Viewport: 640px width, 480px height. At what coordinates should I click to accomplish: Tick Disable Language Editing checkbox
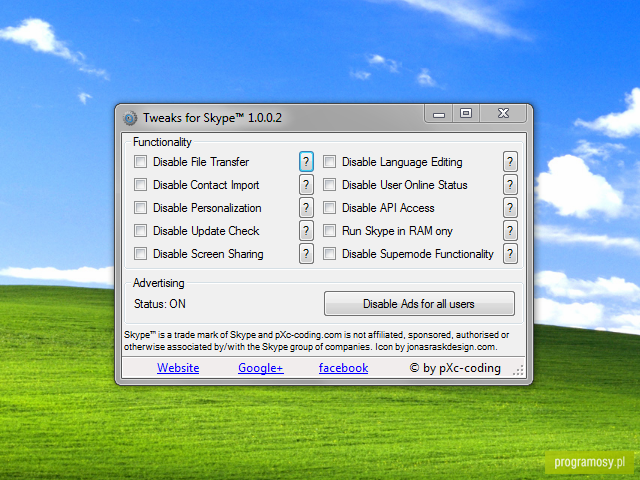click(329, 162)
